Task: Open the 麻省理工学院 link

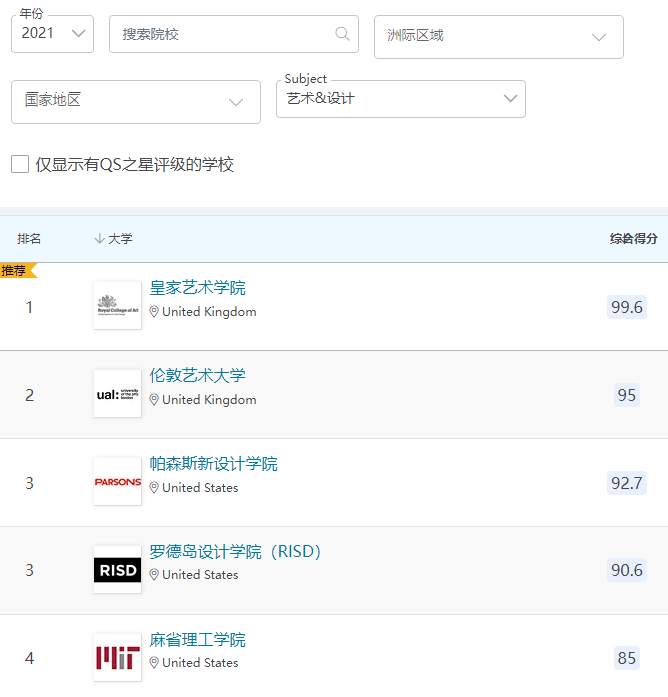Action: [x=197, y=640]
